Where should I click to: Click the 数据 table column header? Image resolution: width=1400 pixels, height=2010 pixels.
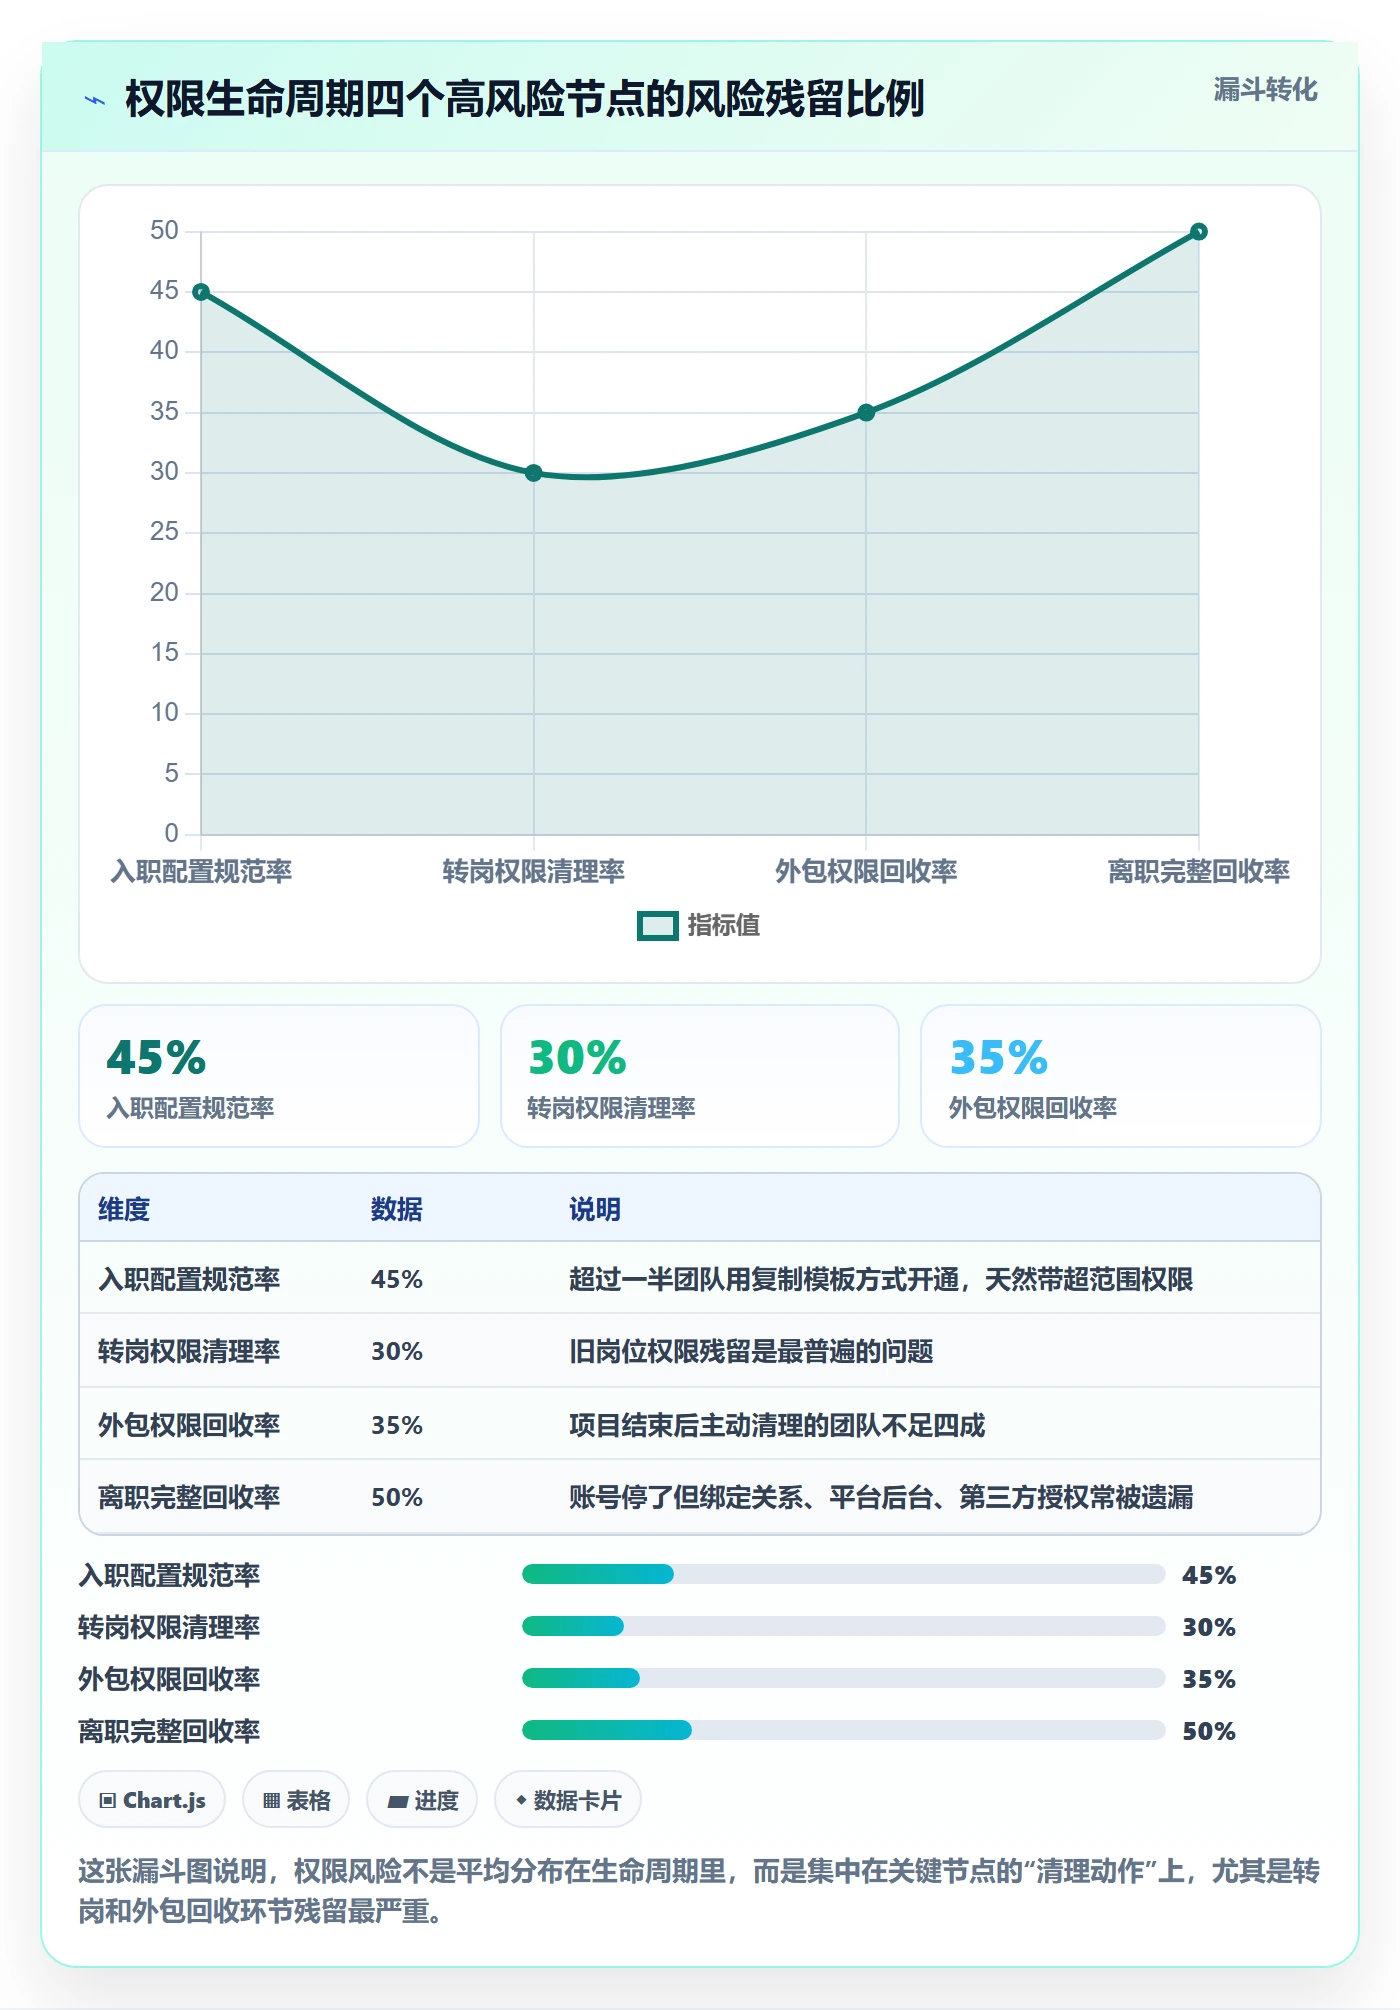tap(397, 1209)
